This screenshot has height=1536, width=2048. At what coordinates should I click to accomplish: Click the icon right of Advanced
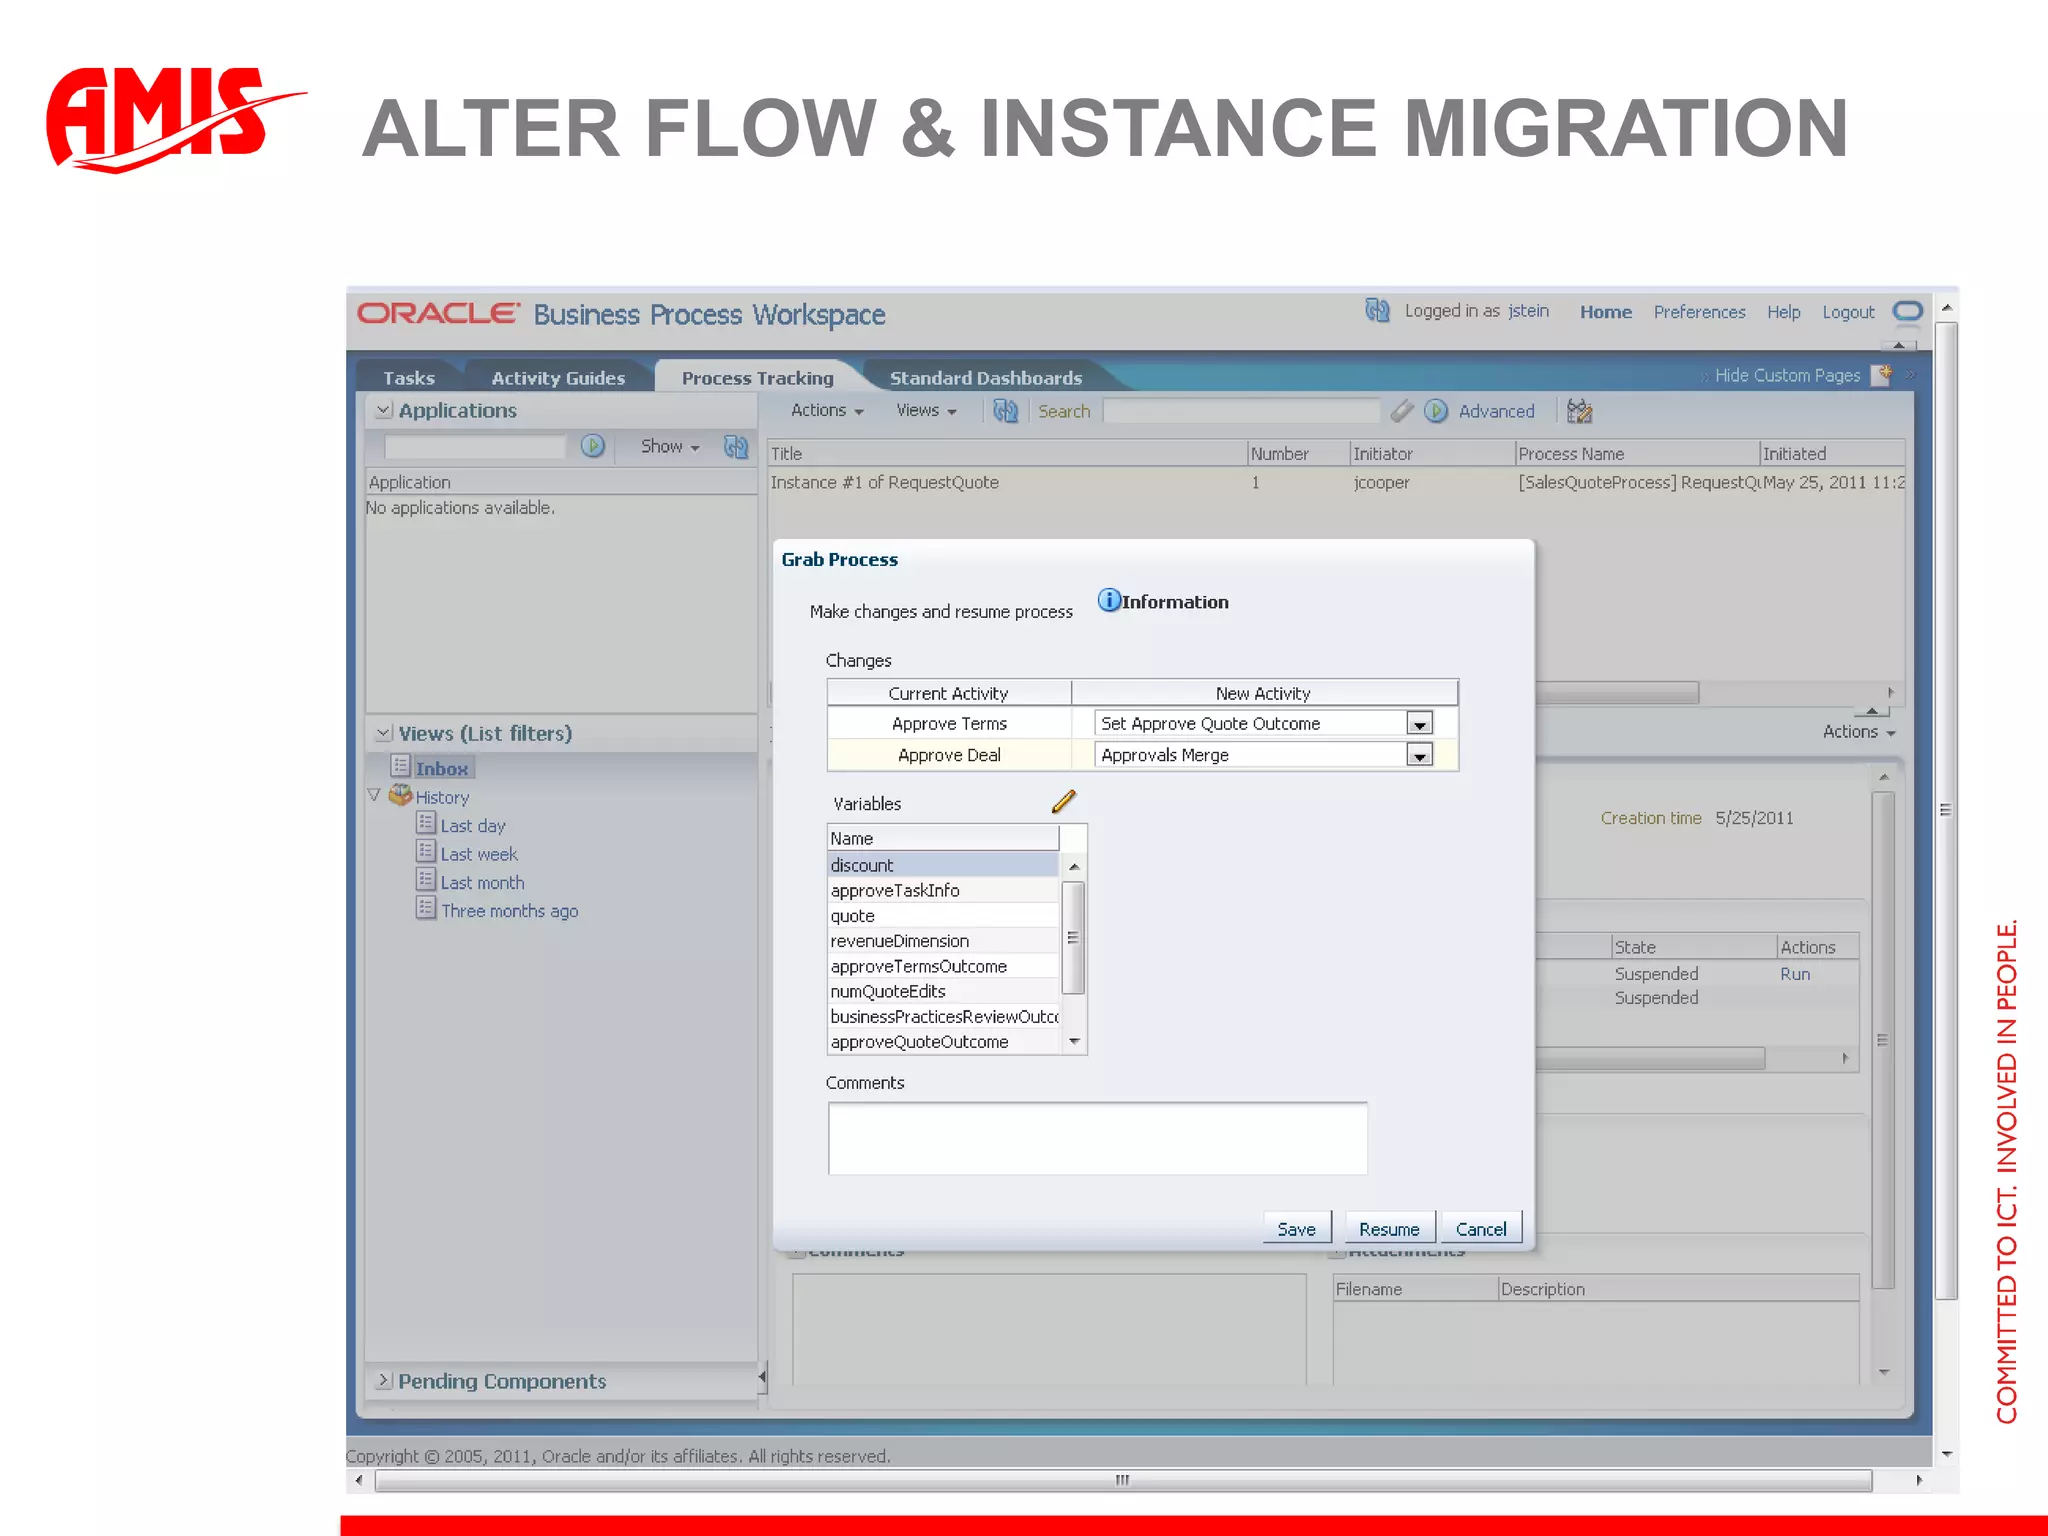(x=1580, y=411)
